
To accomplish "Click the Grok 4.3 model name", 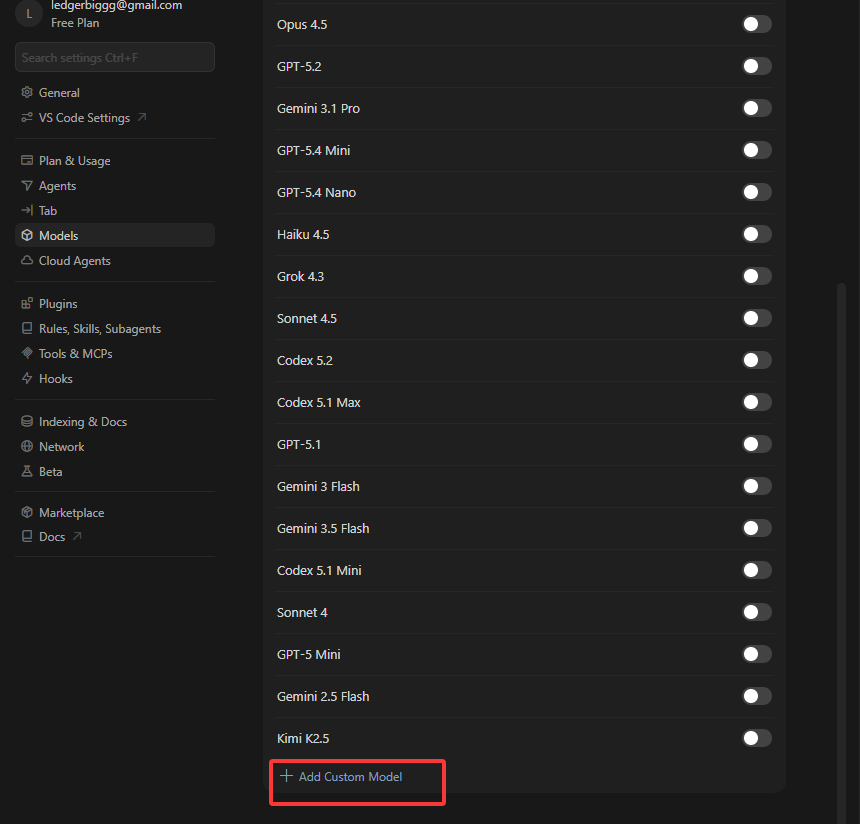I will 300,276.
